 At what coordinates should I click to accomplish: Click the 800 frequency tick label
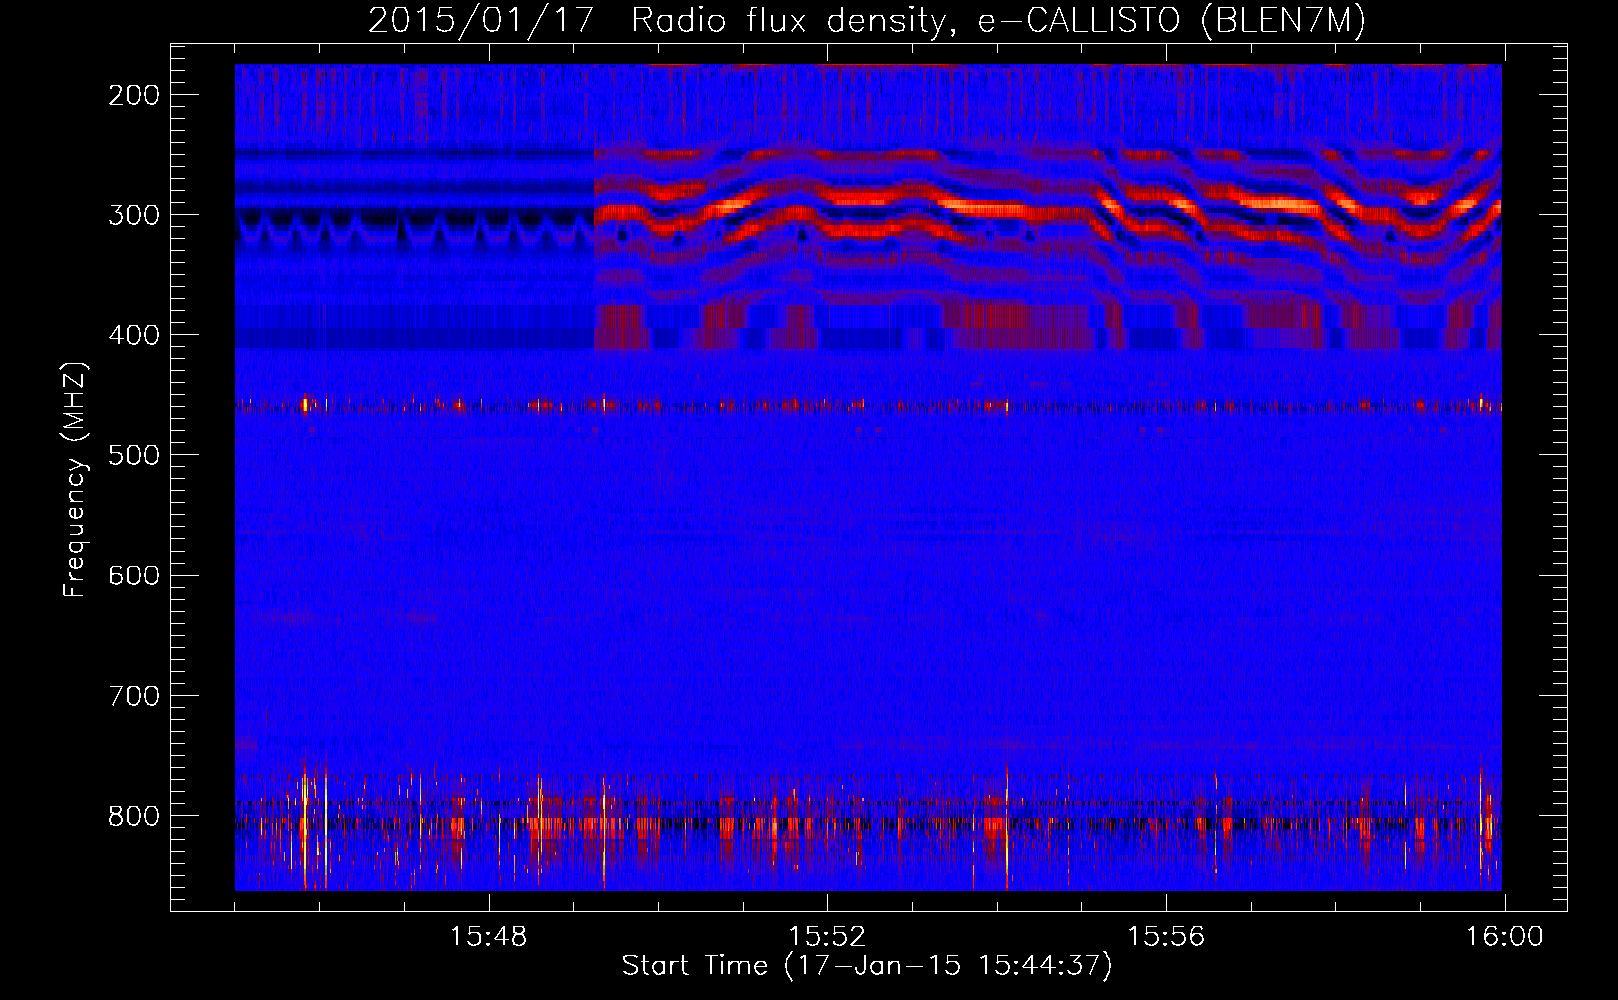pyautogui.click(x=133, y=815)
